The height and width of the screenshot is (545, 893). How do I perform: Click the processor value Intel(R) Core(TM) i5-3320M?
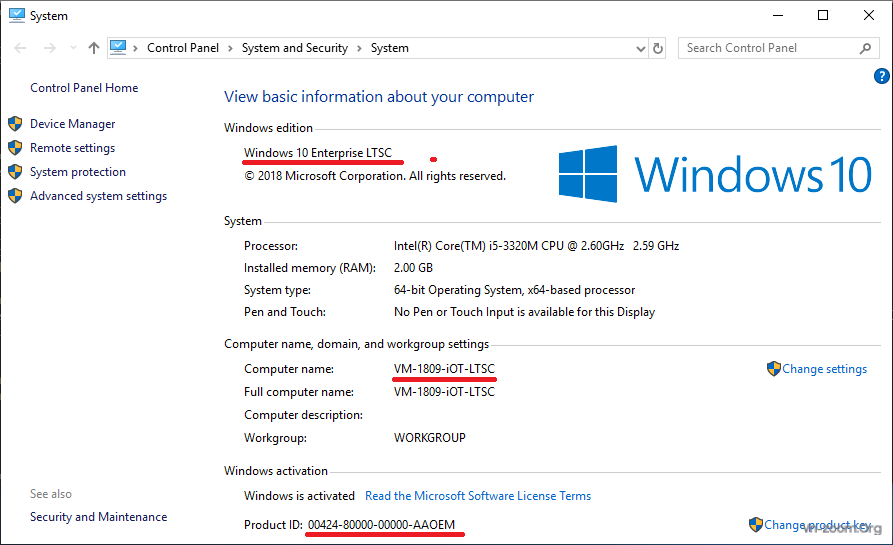coord(536,246)
